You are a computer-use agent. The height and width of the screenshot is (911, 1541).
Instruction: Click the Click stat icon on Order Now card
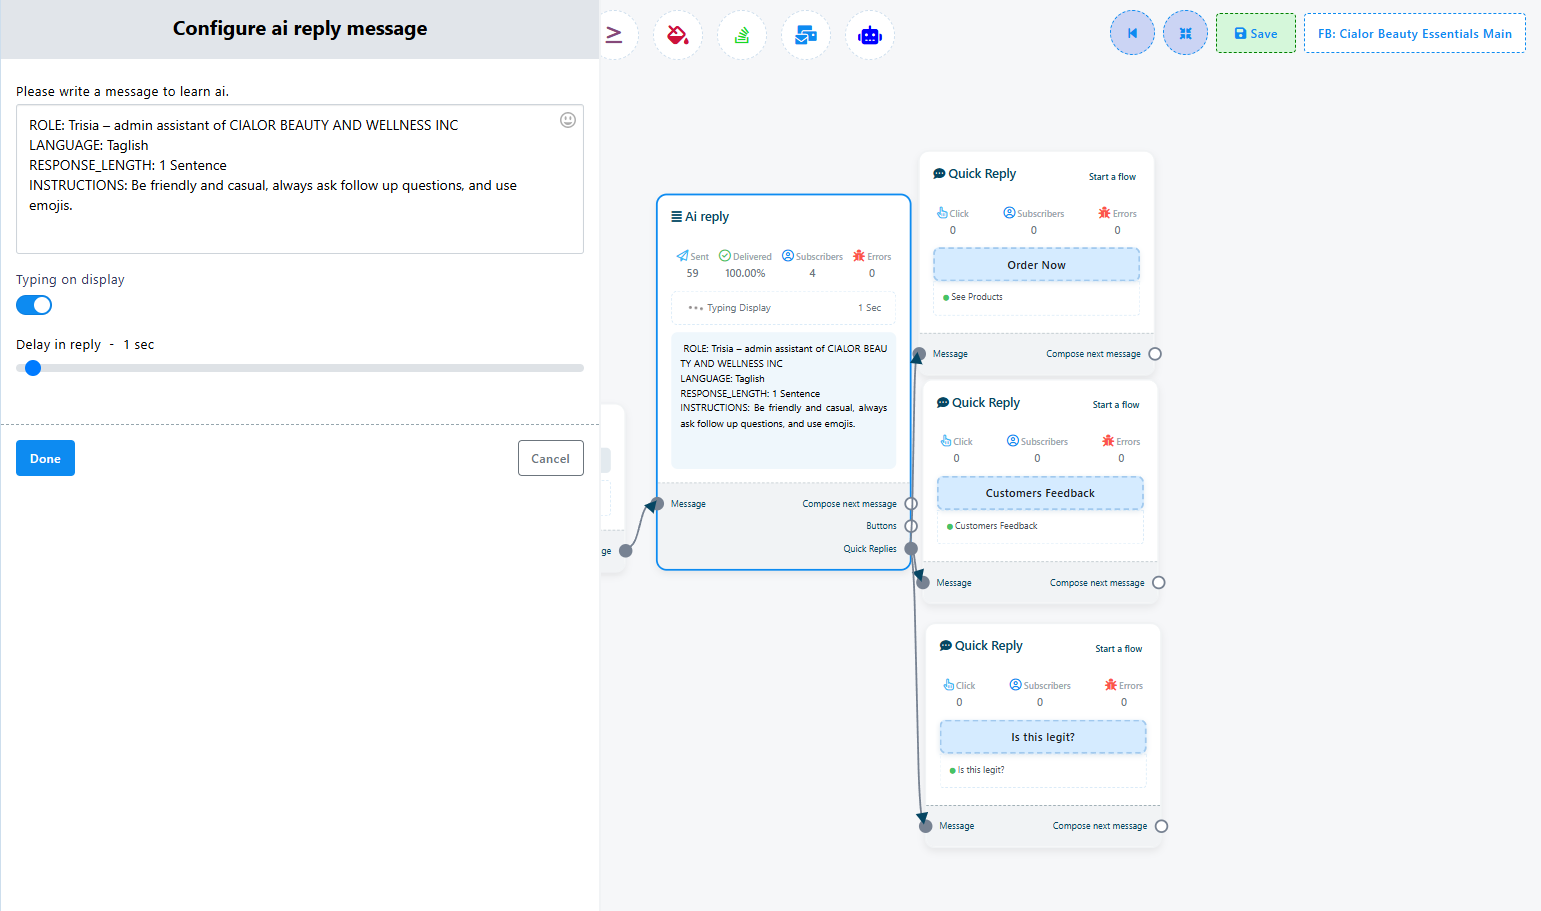(x=942, y=213)
